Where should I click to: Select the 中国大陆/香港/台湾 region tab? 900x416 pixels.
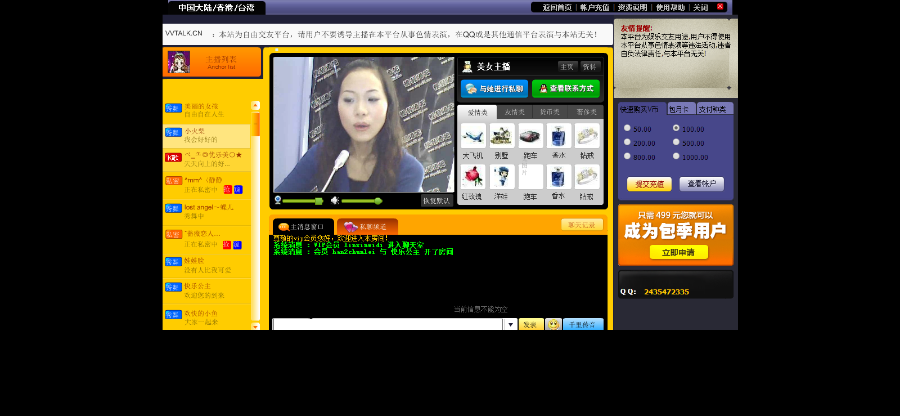point(216,8)
